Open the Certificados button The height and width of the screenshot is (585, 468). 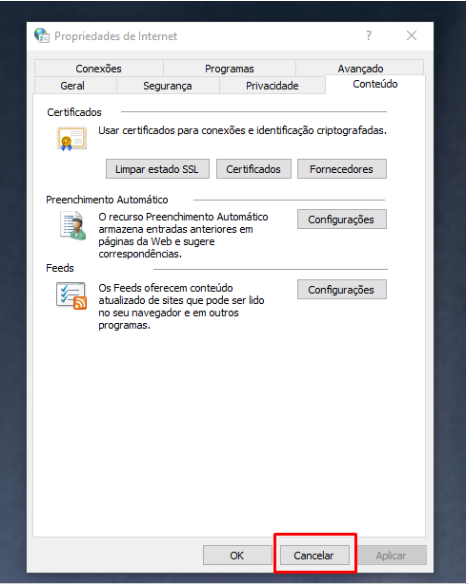pyautogui.click(x=253, y=169)
